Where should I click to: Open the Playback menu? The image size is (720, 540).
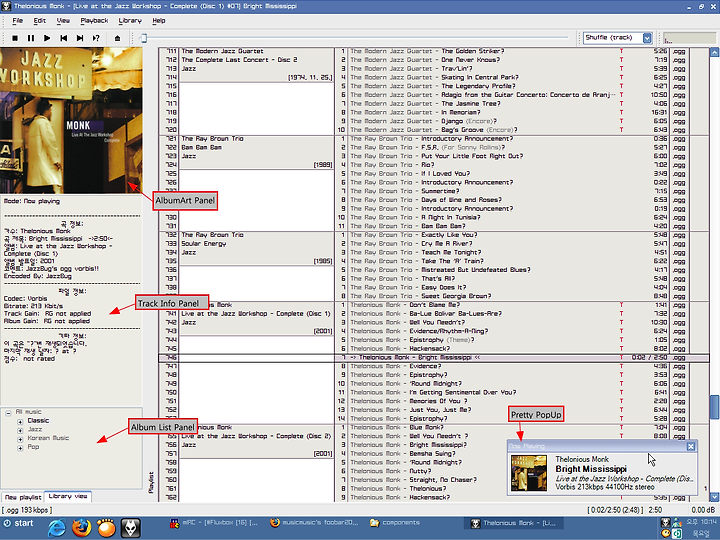(x=94, y=21)
